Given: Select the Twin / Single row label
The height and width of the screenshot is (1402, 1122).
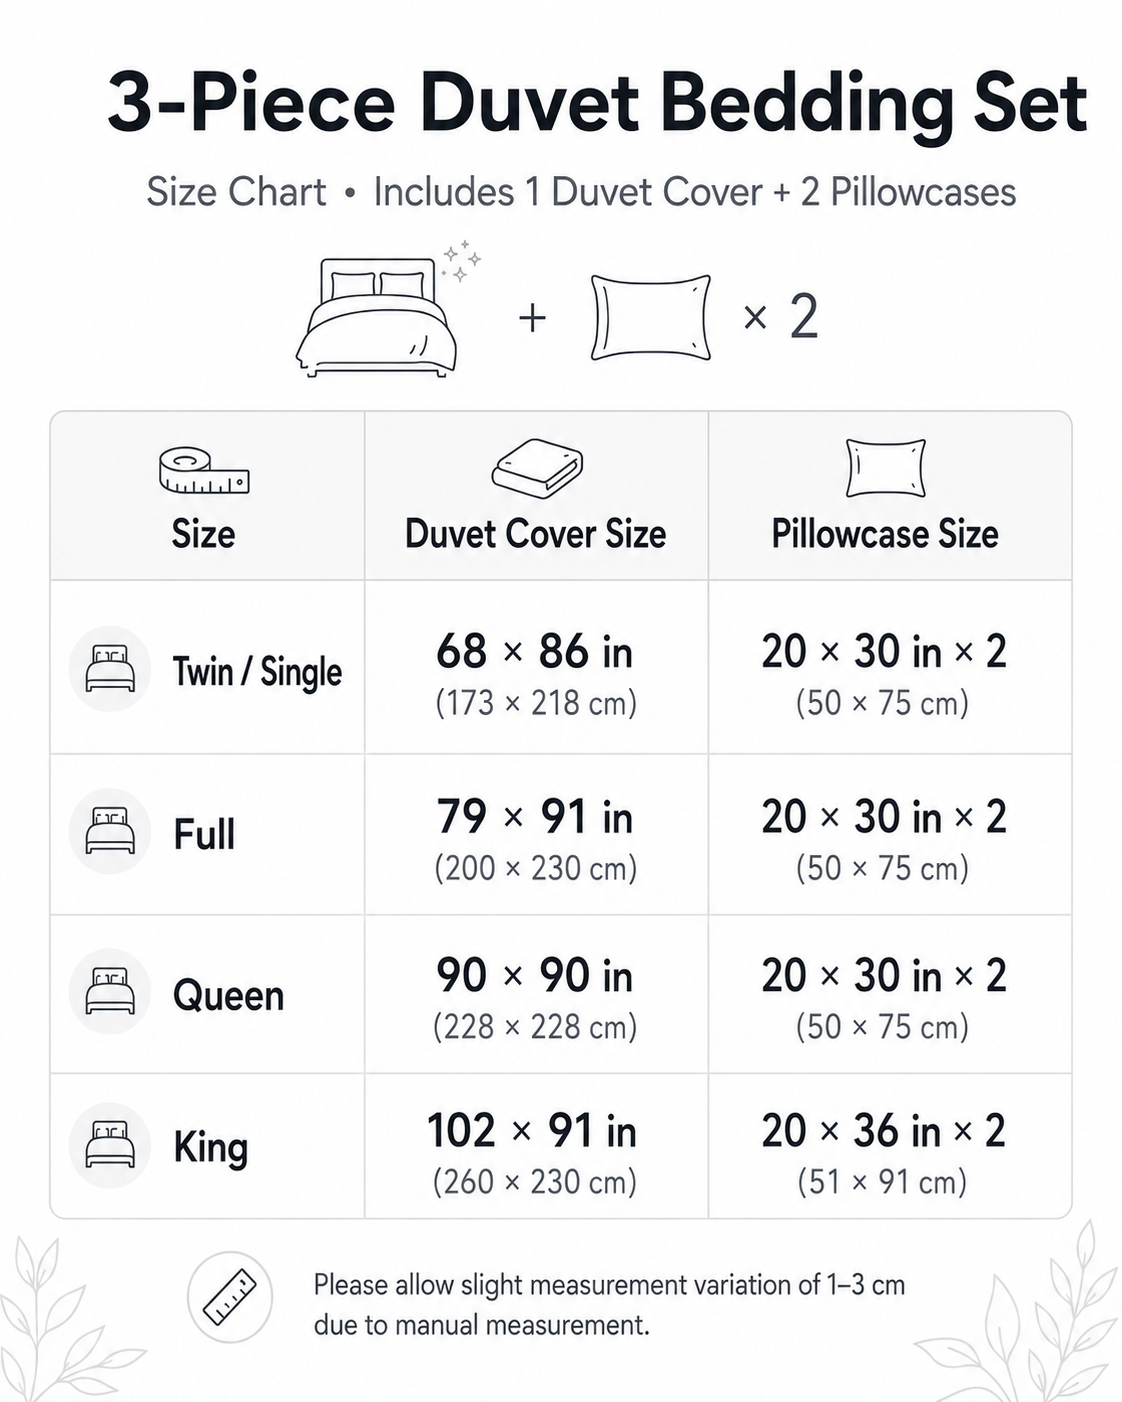Looking at the screenshot, I should pos(258,672).
